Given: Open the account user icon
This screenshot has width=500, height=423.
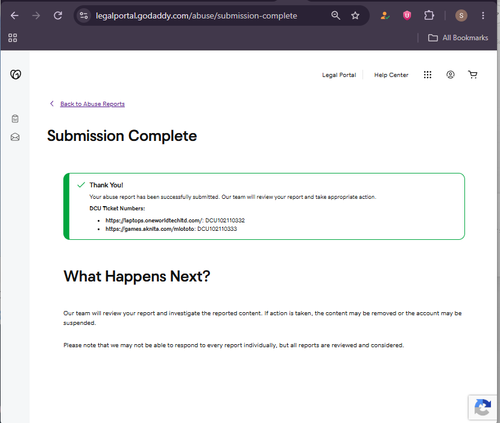Looking at the screenshot, I should coord(450,75).
